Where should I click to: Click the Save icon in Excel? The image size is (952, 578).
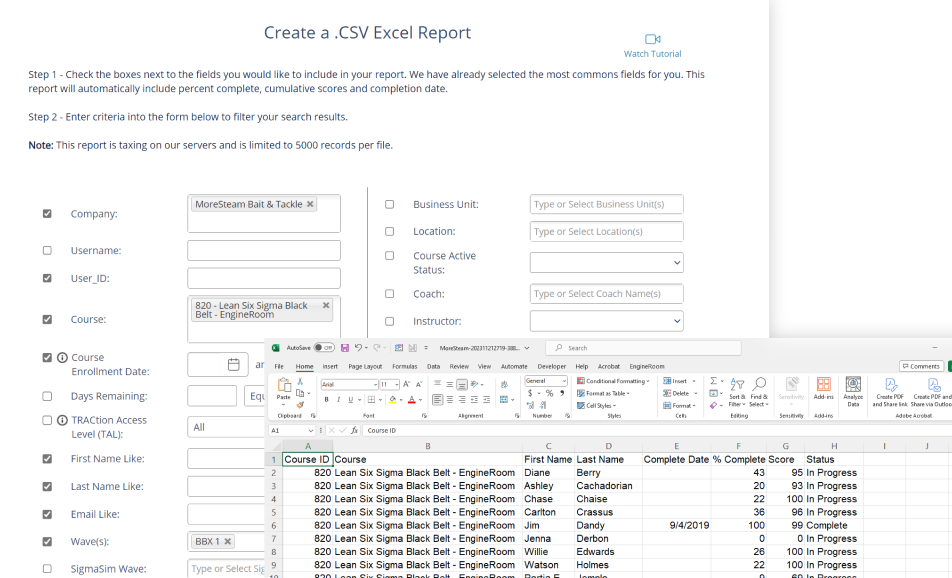point(345,348)
